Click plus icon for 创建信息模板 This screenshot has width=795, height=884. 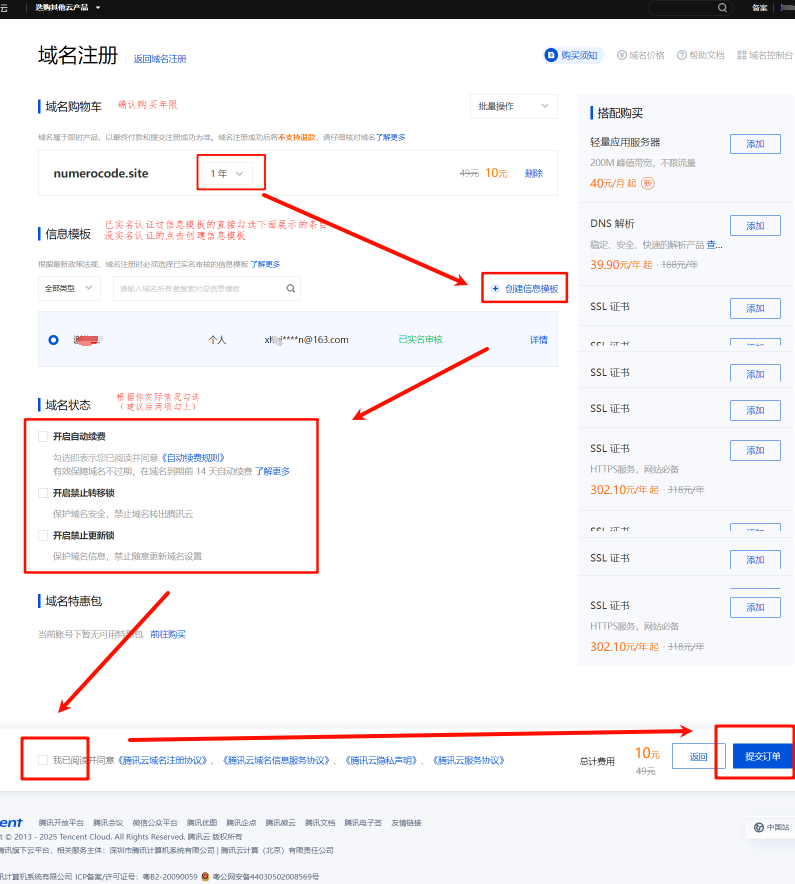[x=495, y=289]
